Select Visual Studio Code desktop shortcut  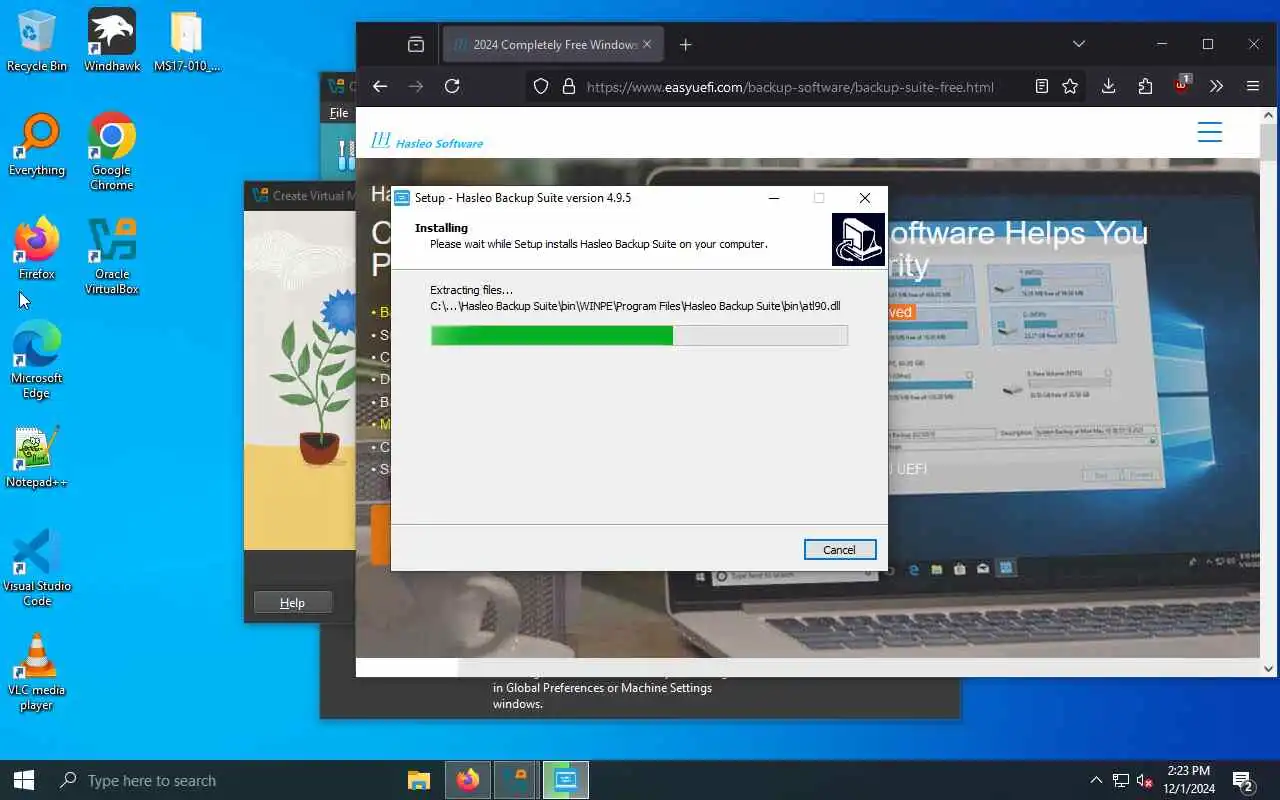[37, 568]
